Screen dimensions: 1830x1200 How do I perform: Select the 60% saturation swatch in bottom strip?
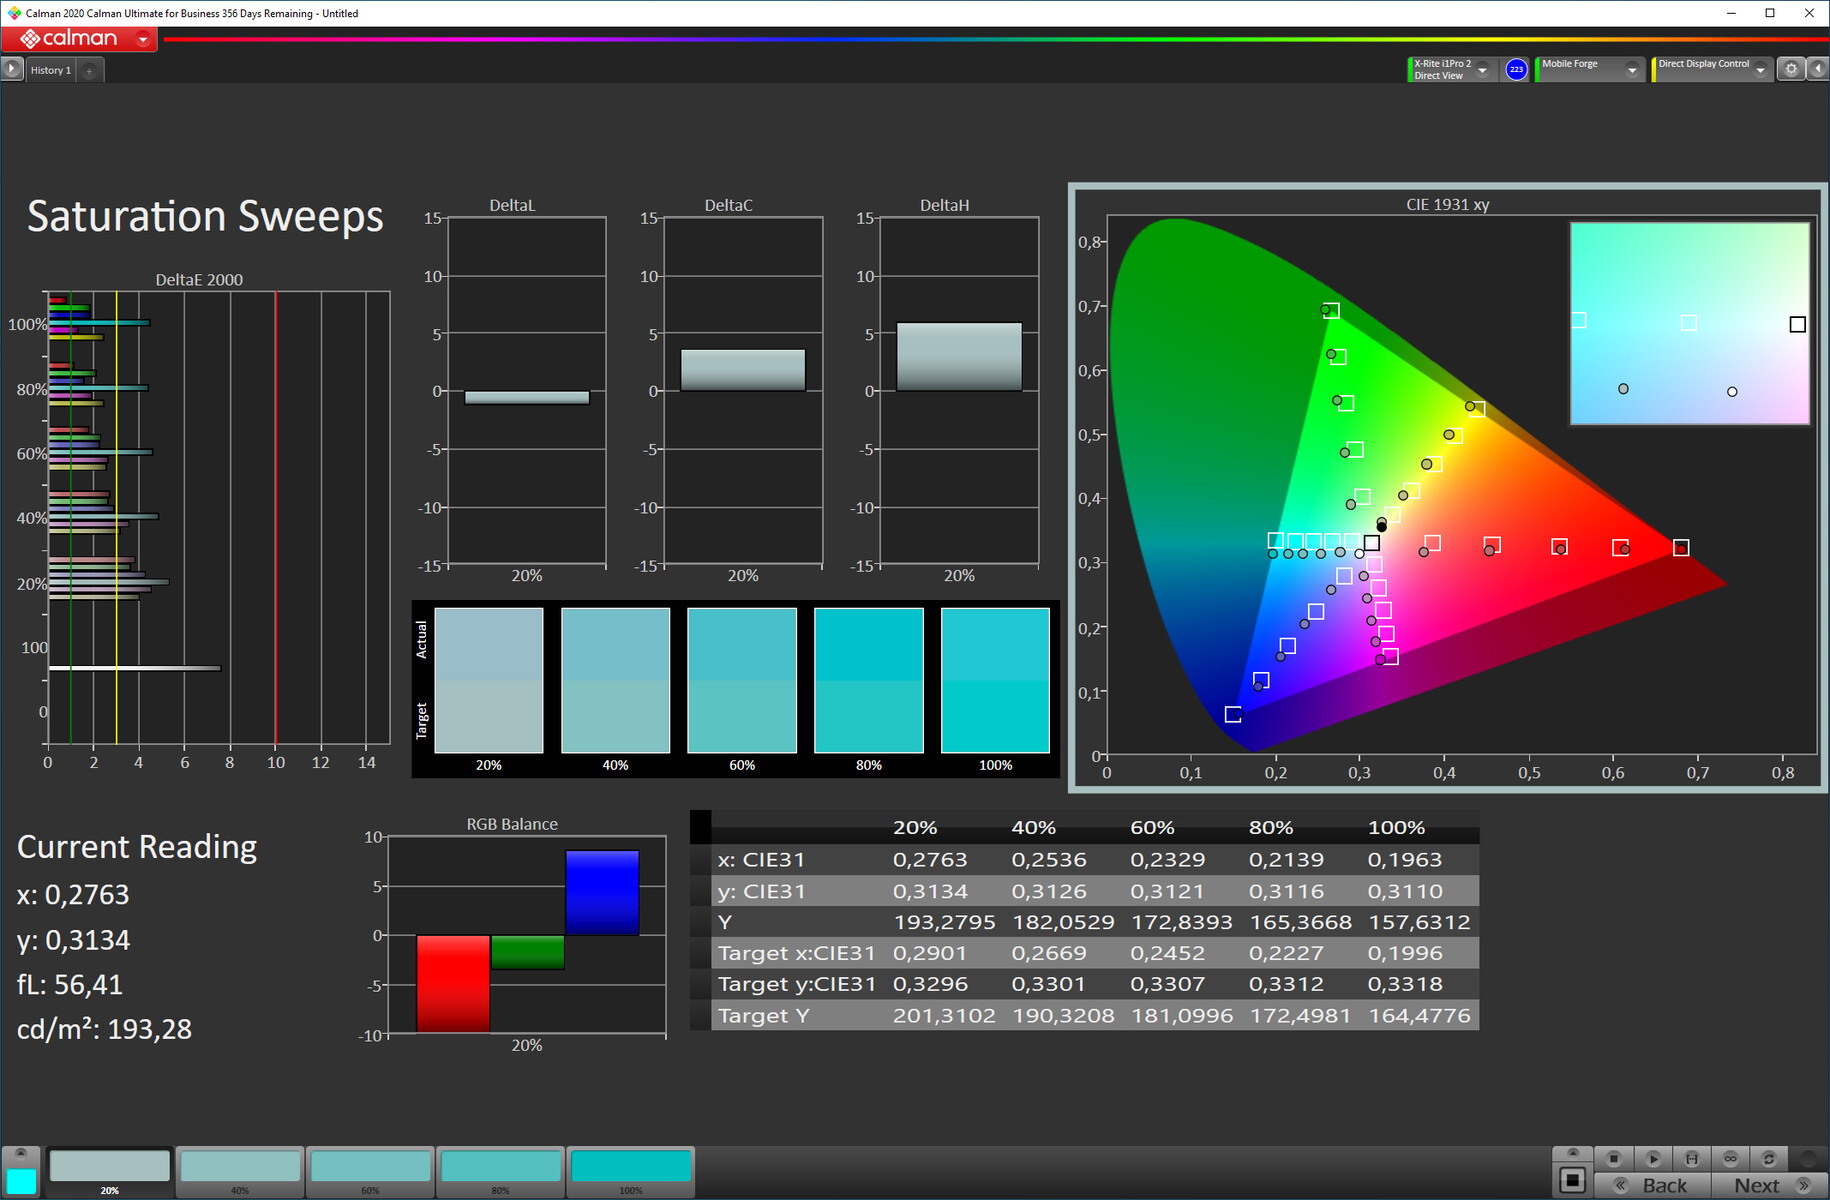point(370,1171)
